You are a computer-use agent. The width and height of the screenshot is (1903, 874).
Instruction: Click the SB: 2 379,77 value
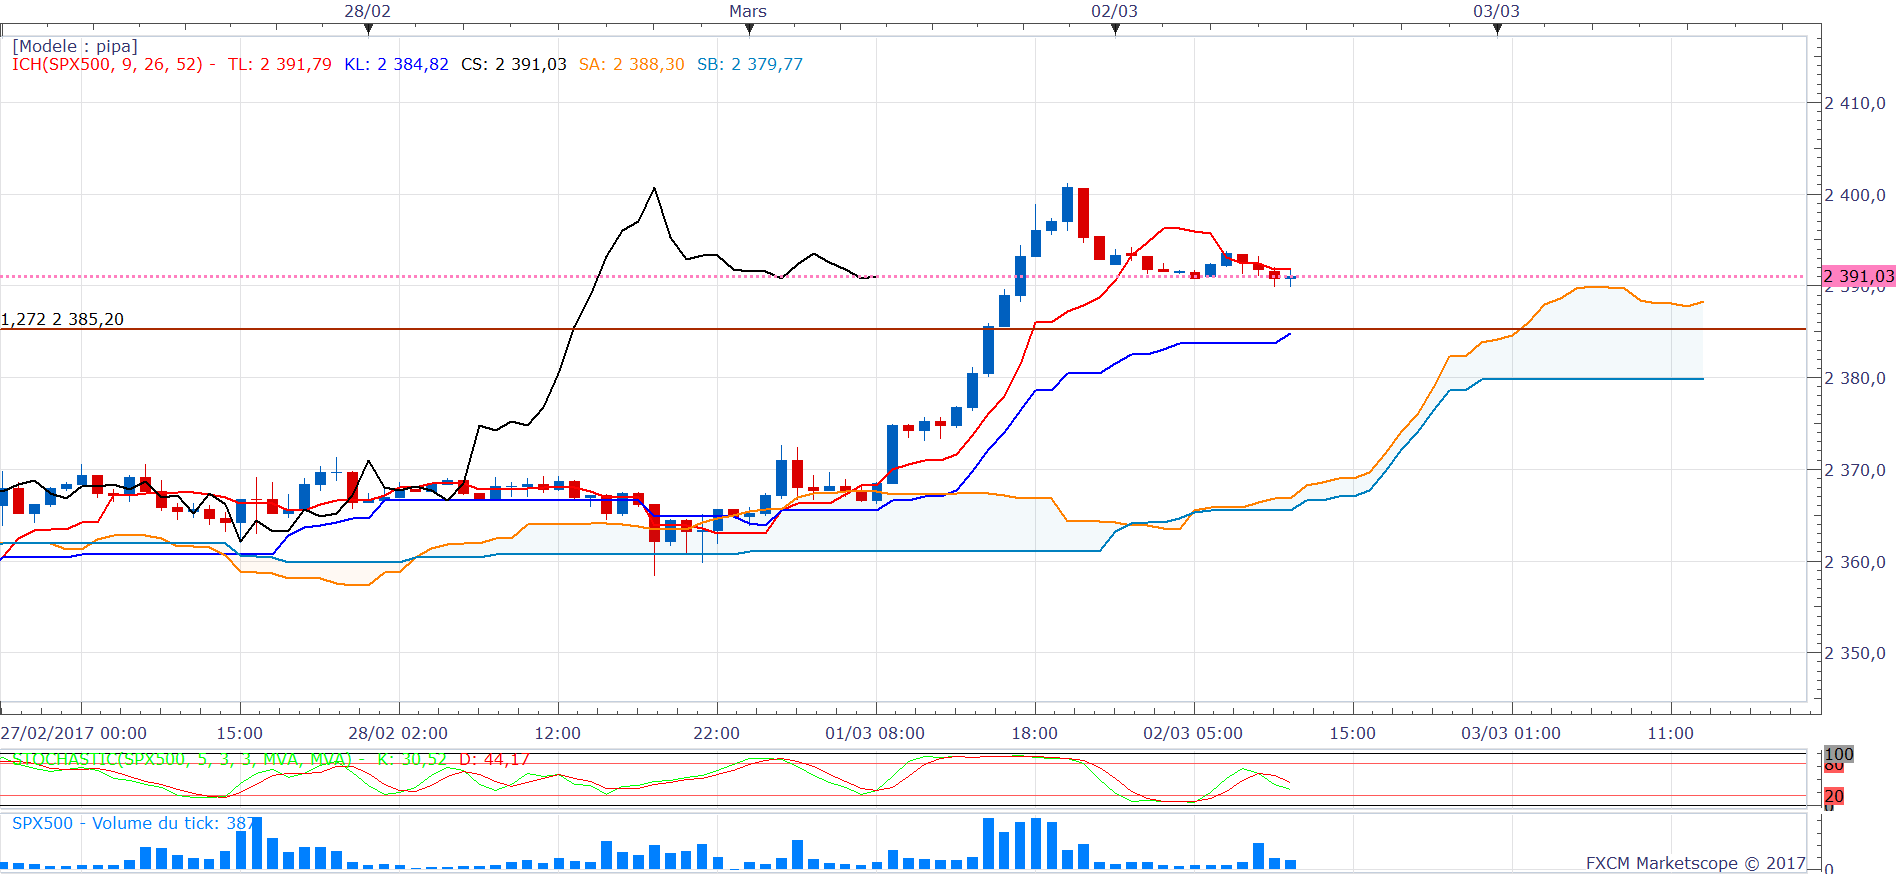click(749, 64)
